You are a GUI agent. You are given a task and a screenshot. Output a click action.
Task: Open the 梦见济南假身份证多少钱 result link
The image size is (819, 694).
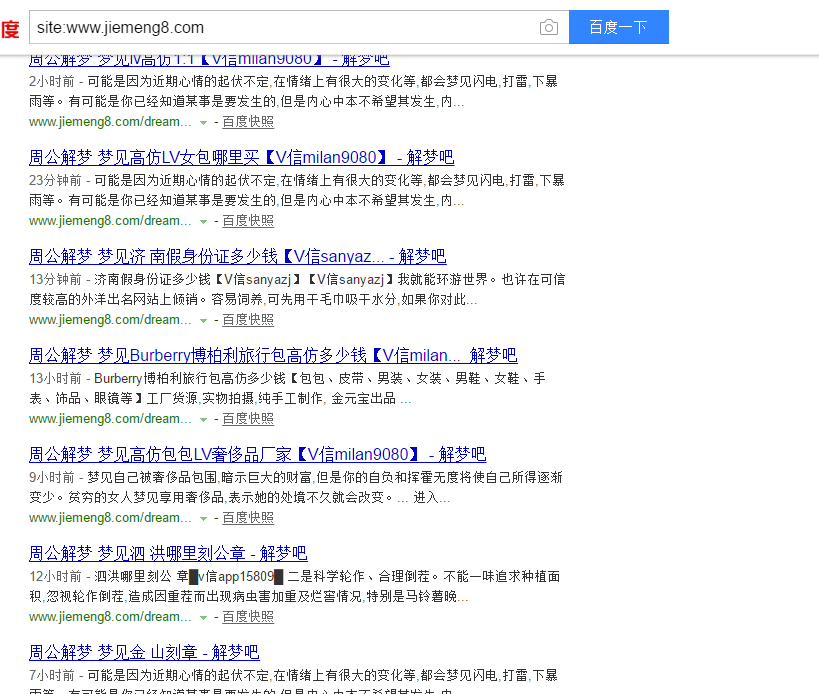point(237,256)
